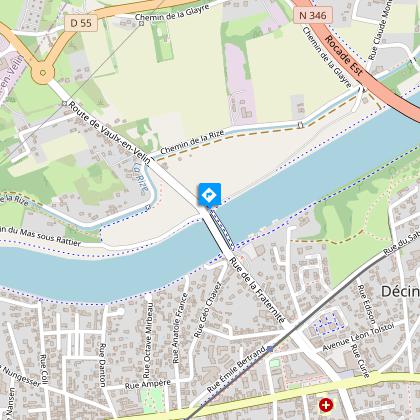The height and width of the screenshot is (420, 420).
Task: Click the power tower square near Chemin de la Glayre
Action: pos(141,24)
